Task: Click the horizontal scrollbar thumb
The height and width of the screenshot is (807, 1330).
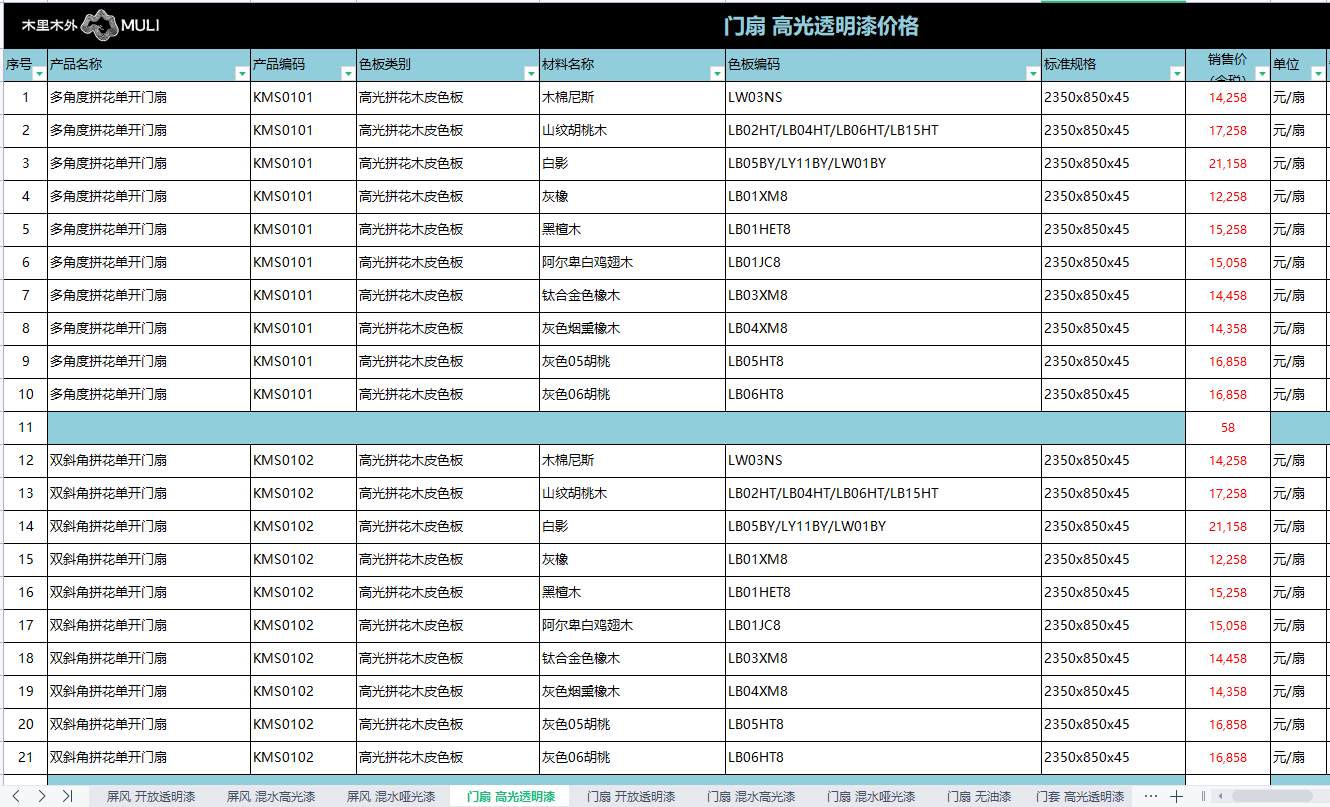Action: pyautogui.click(x=1271, y=796)
